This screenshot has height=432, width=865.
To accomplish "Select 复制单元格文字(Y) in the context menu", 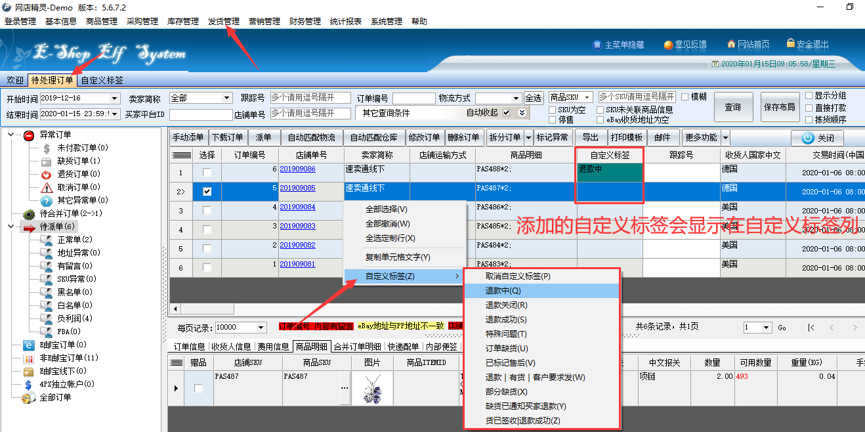I will [405, 257].
